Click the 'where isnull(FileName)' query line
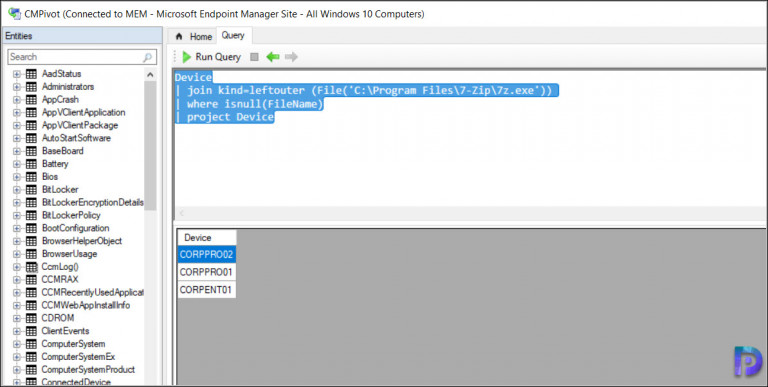768x387 pixels. [249, 104]
